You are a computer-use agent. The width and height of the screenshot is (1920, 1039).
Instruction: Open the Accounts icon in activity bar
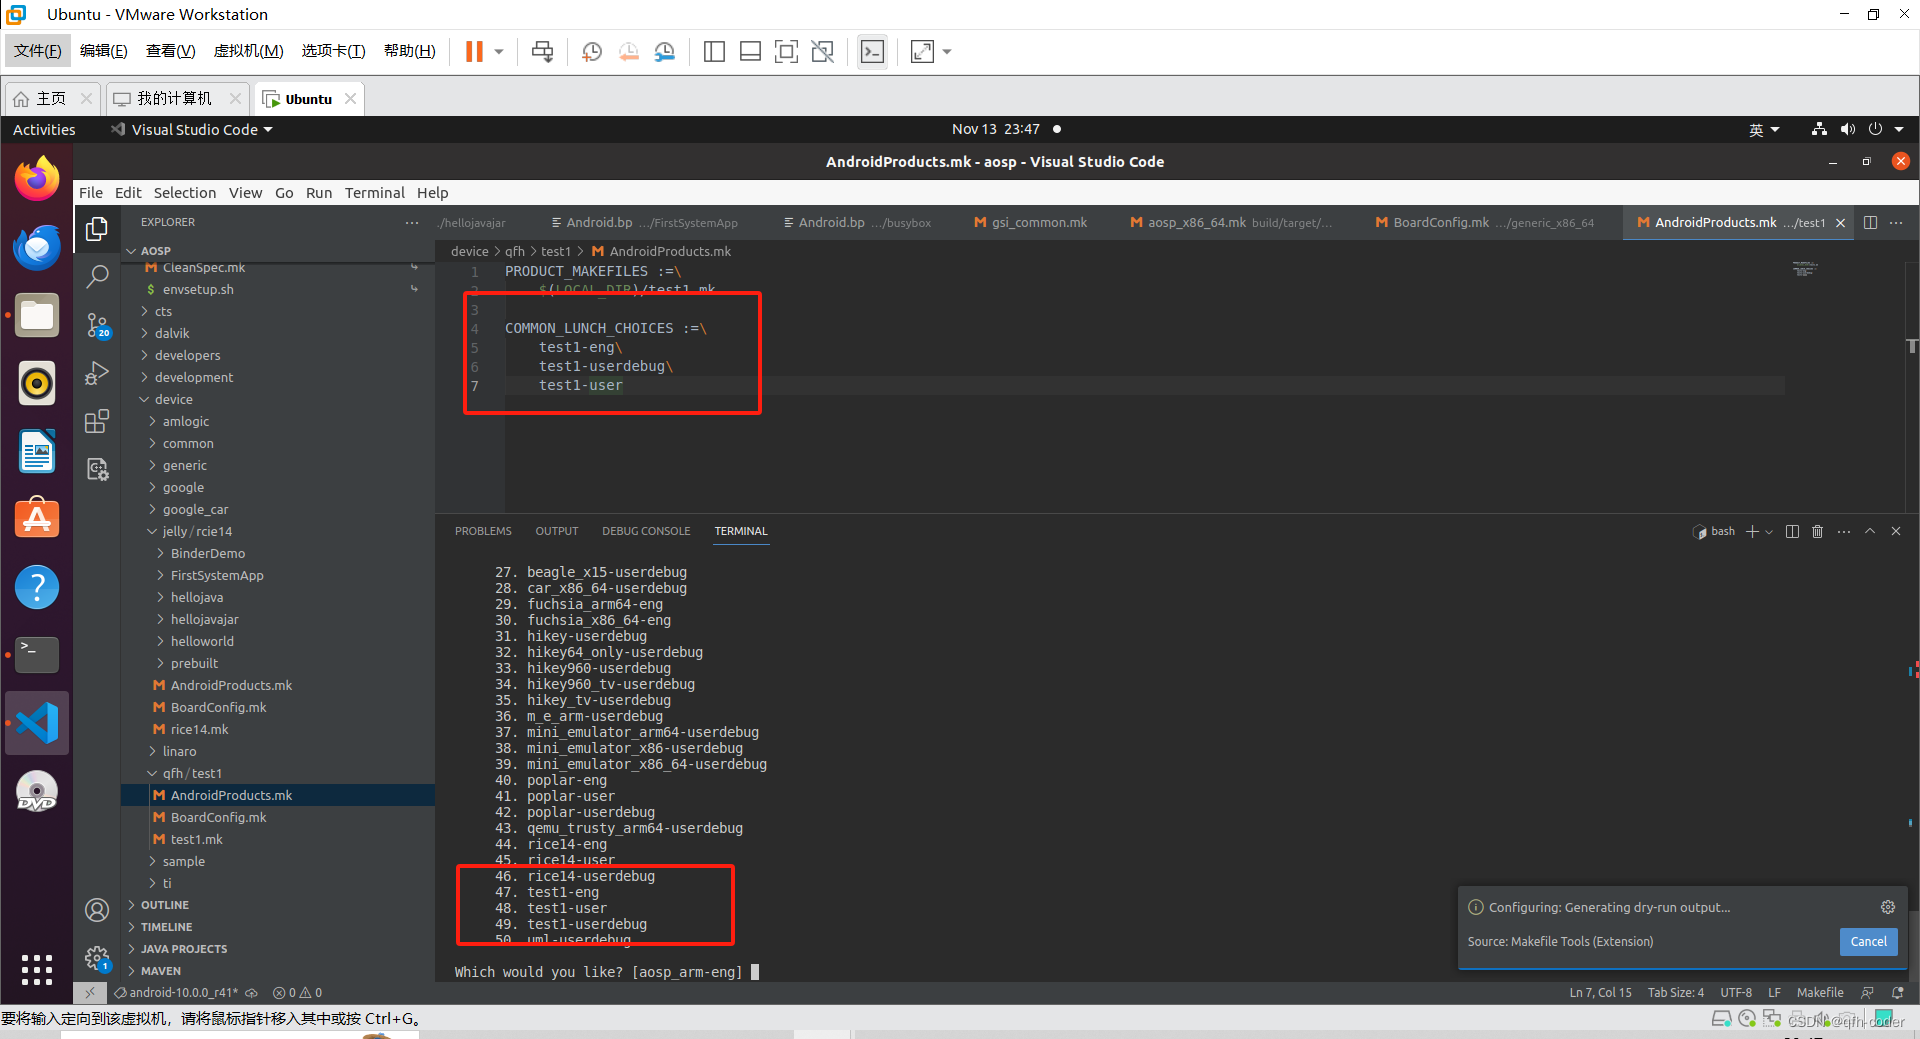coord(97,910)
